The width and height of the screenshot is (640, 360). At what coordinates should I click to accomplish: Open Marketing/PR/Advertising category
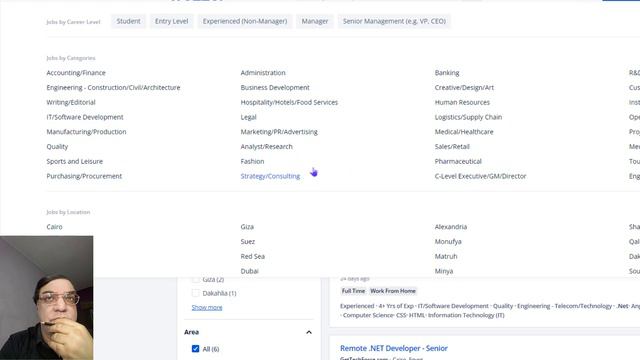coord(279,132)
